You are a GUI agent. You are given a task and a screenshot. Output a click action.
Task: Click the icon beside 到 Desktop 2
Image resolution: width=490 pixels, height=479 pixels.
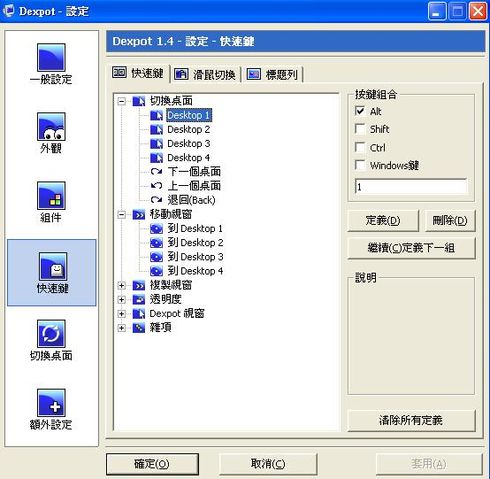[156, 243]
